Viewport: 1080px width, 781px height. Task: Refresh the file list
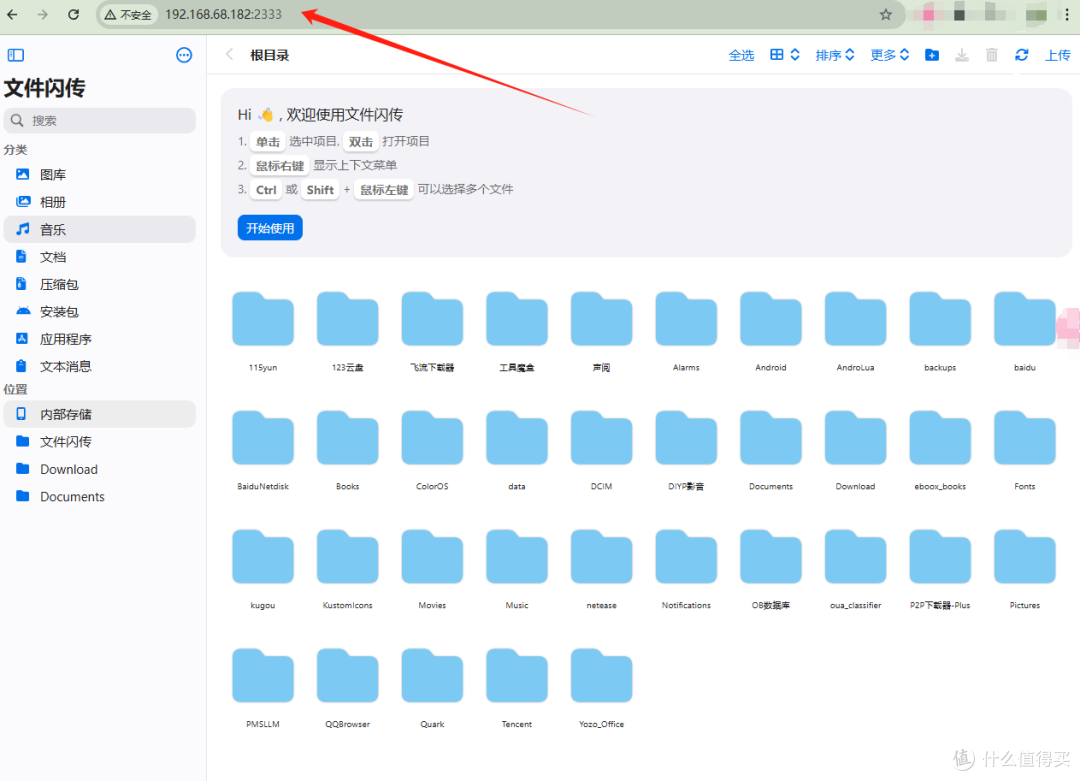tap(1021, 55)
